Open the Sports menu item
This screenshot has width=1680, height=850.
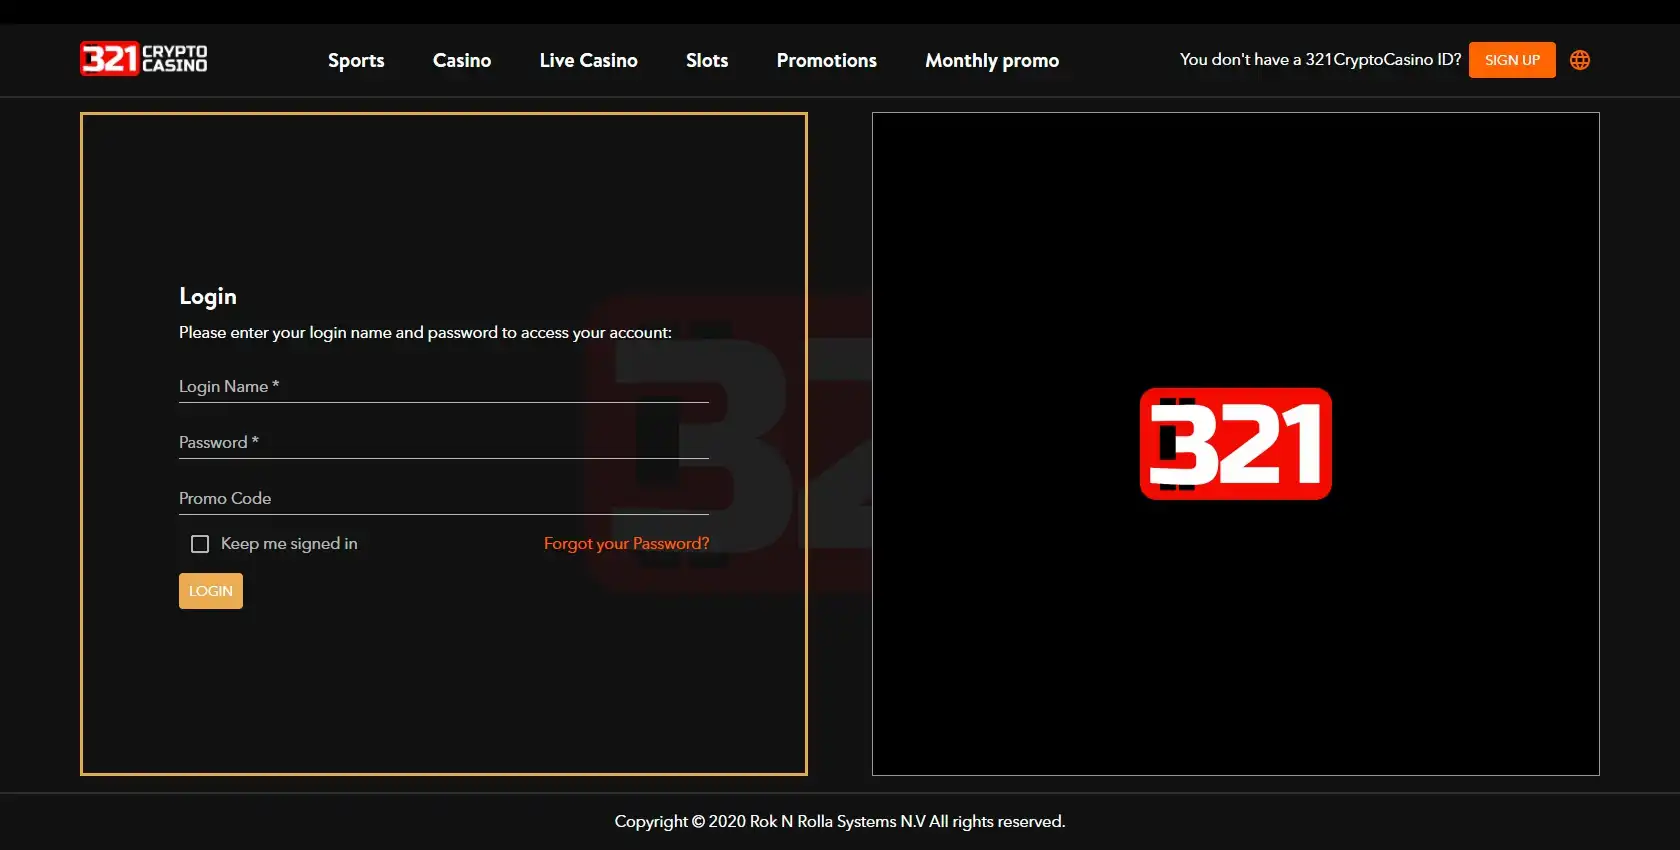356,61
